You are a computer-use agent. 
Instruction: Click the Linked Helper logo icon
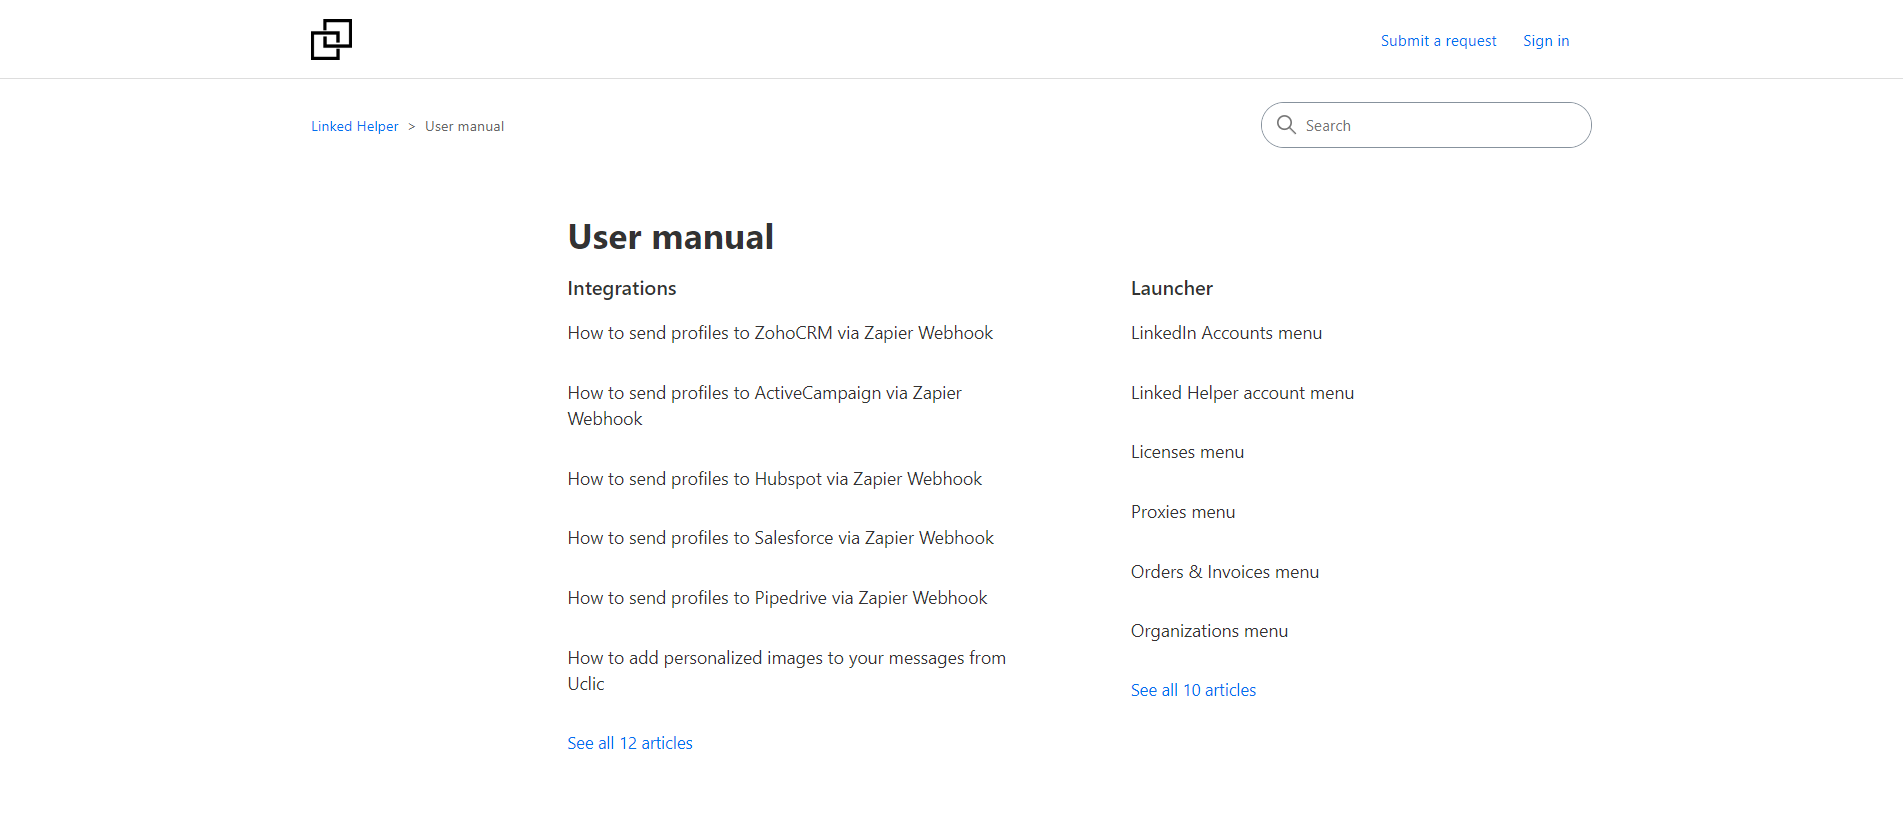pos(331,40)
